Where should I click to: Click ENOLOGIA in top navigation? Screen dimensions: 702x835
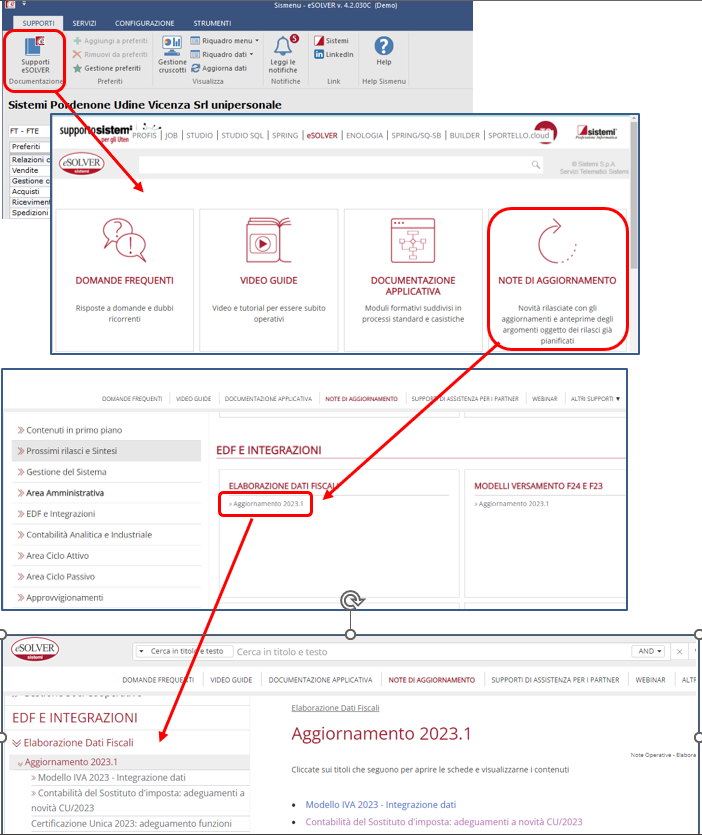[364, 136]
